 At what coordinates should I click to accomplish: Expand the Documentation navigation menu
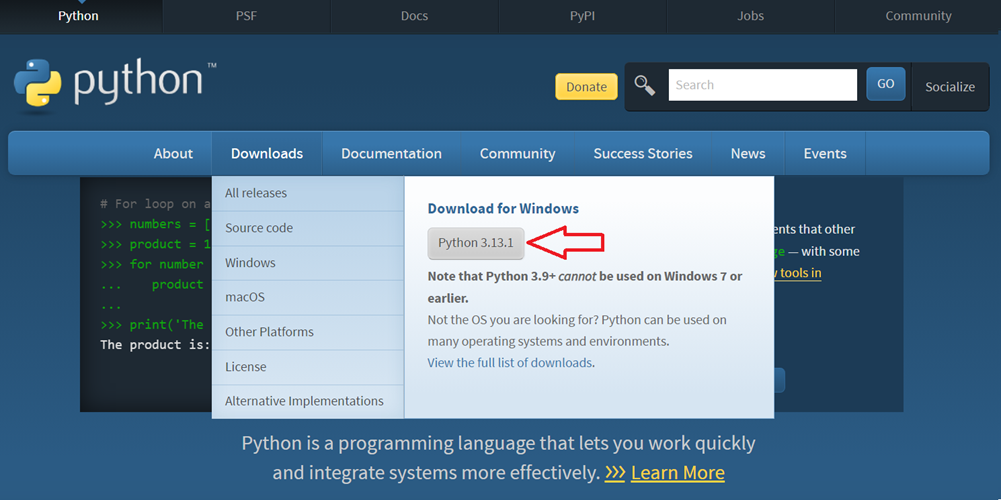click(x=391, y=153)
